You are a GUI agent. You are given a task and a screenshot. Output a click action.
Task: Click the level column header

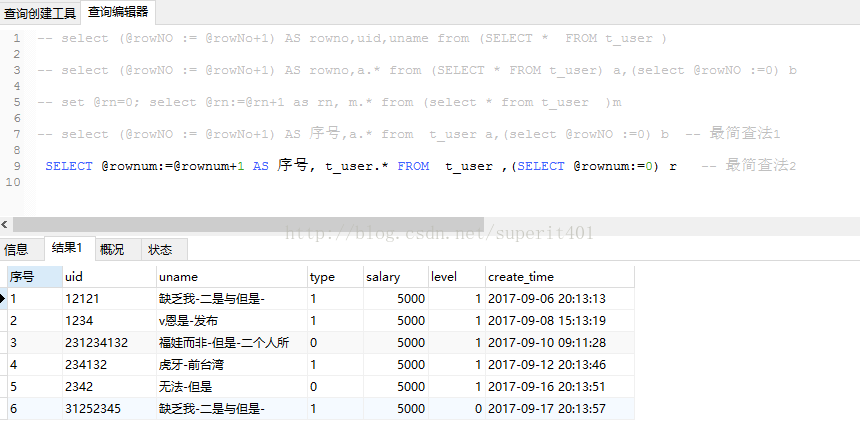pos(456,277)
